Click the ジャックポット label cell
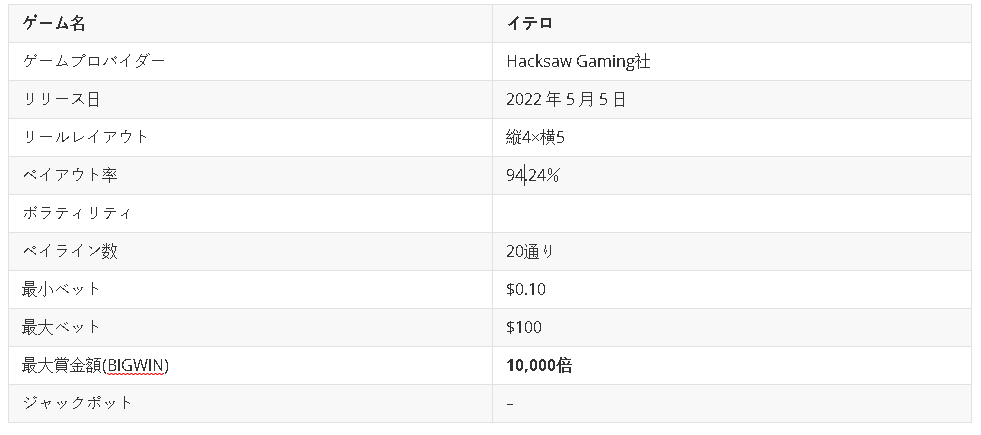Screen dimensions: 981x435 (77, 403)
